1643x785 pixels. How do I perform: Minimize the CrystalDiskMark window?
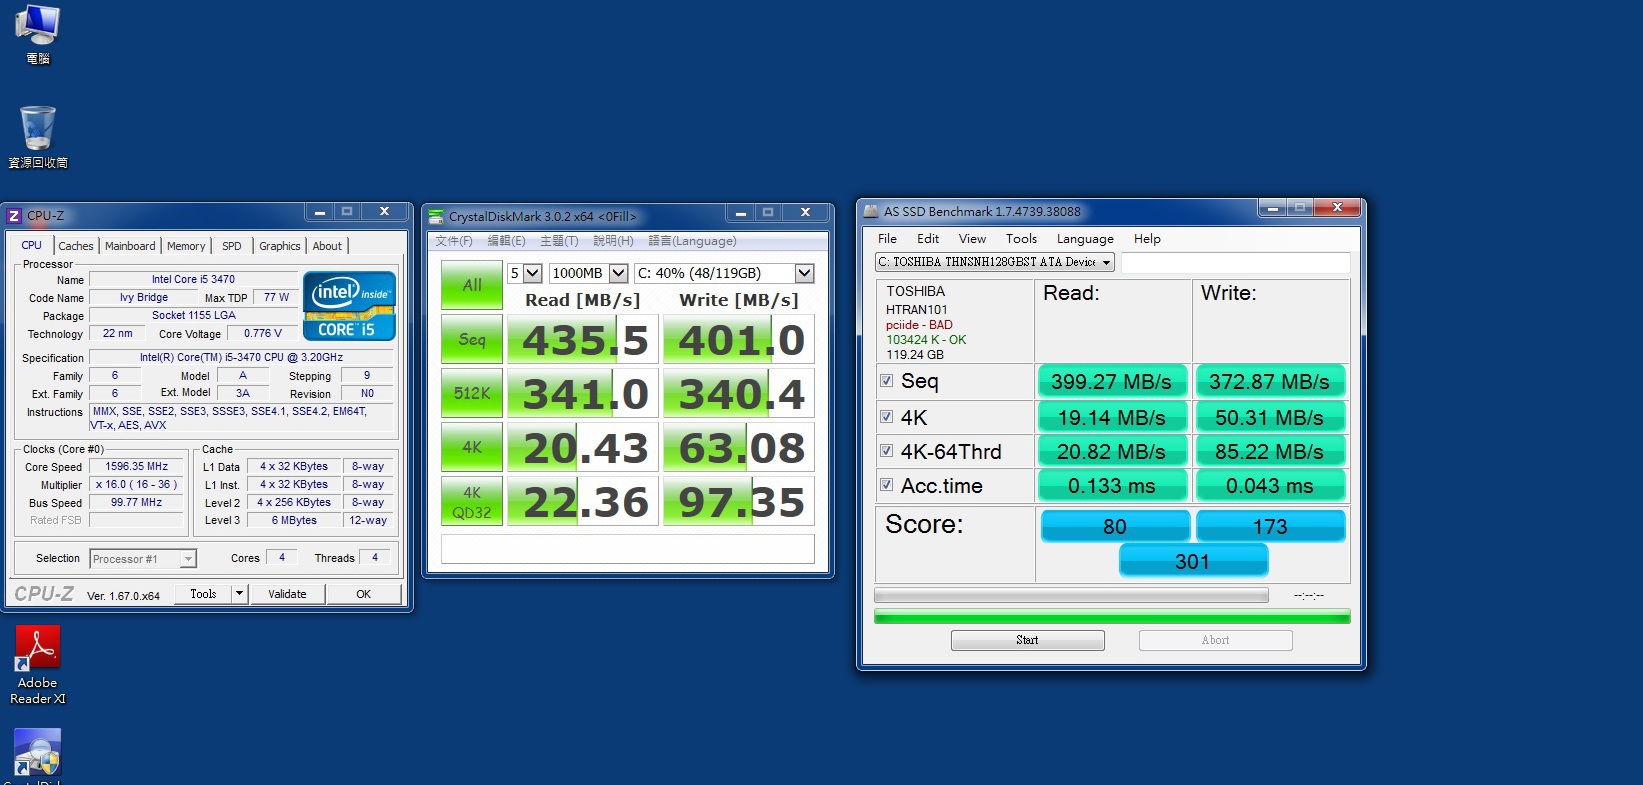tap(741, 213)
